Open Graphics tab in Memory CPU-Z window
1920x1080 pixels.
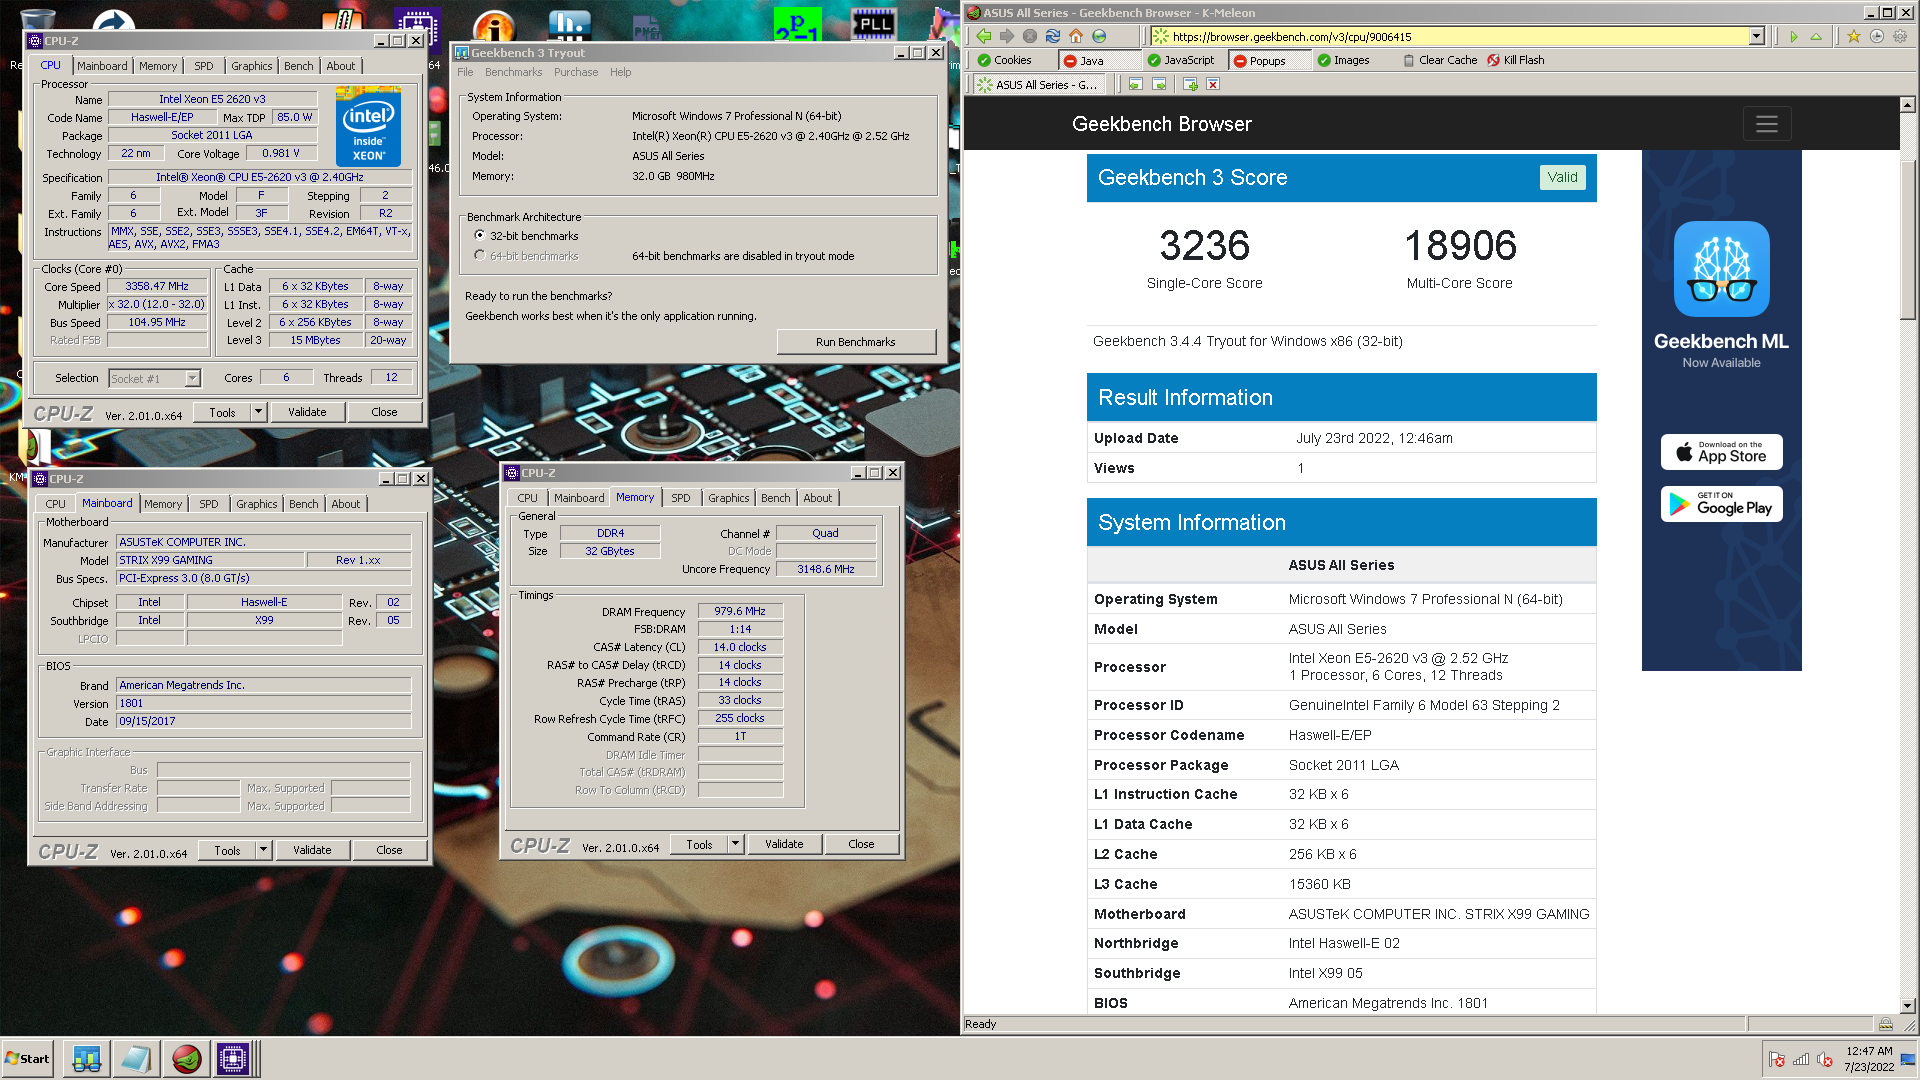728,498
